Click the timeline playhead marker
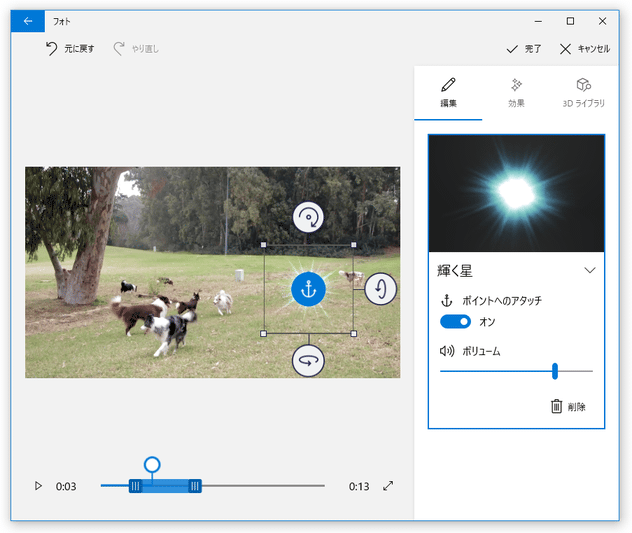This screenshot has height=533, width=632. pos(152,465)
